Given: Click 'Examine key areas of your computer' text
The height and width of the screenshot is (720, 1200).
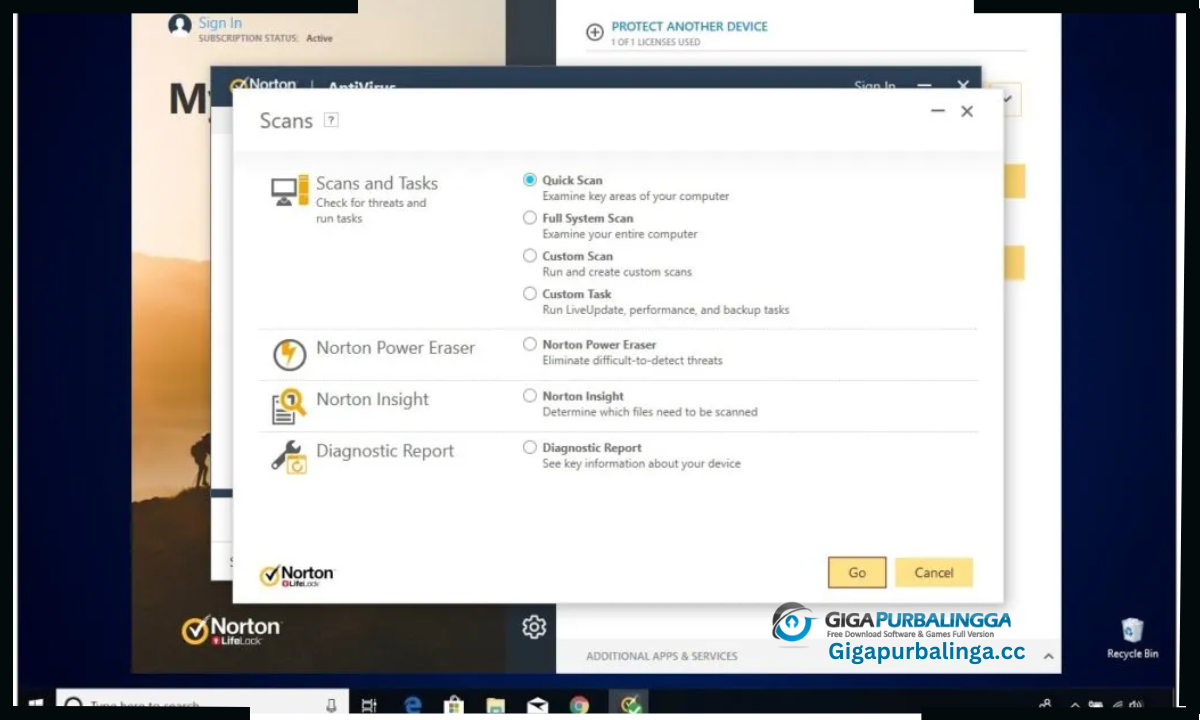Looking at the screenshot, I should click(x=636, y=196).
